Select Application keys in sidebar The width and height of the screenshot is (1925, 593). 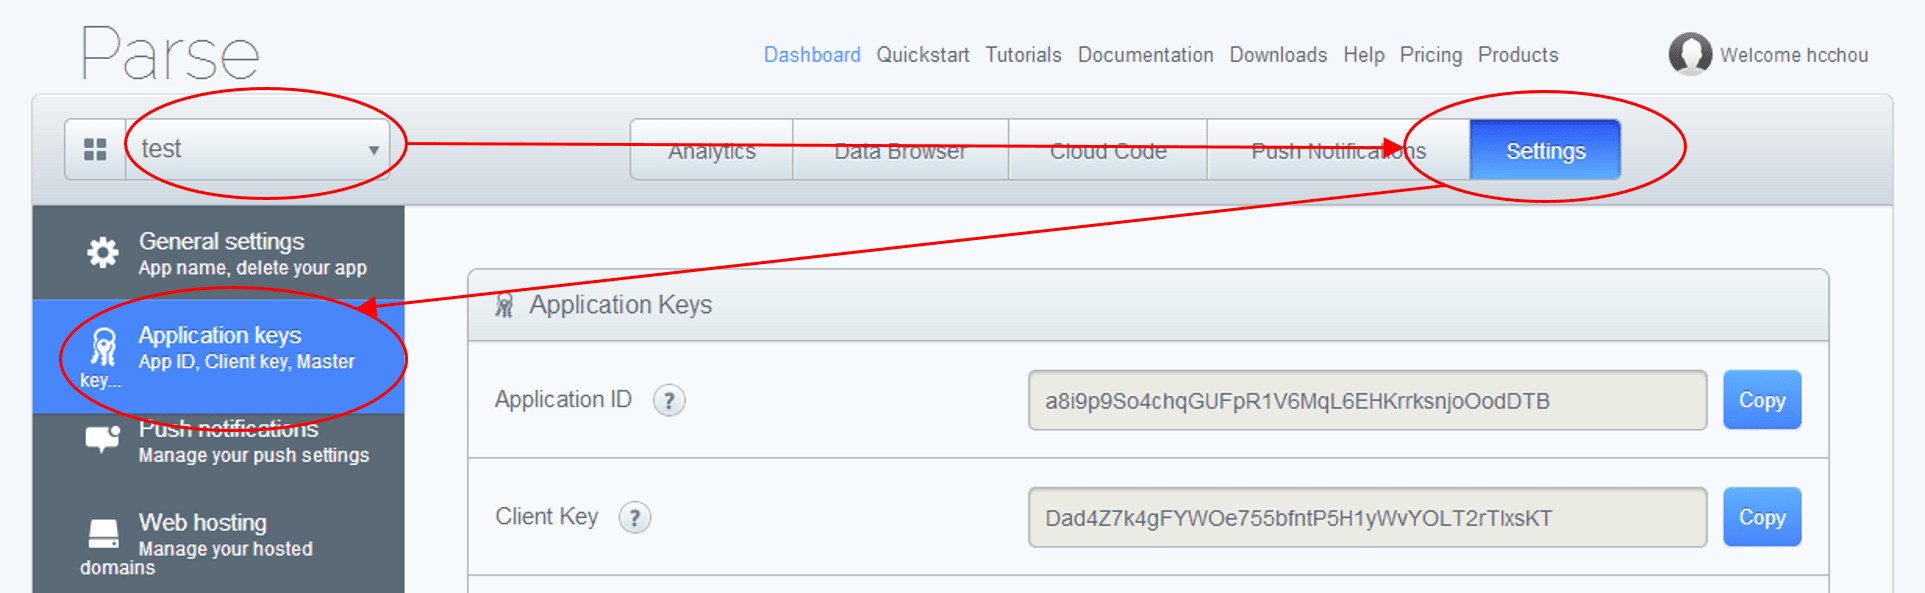218,357
